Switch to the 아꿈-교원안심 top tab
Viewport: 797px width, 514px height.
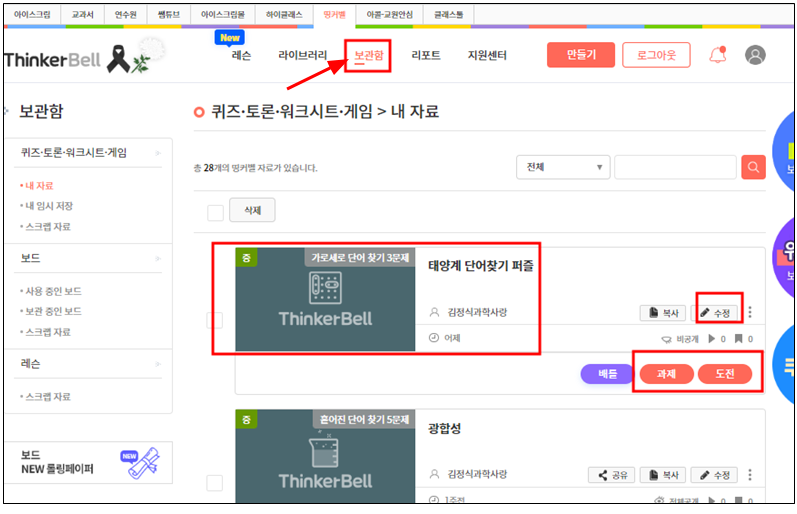(389, 15)
